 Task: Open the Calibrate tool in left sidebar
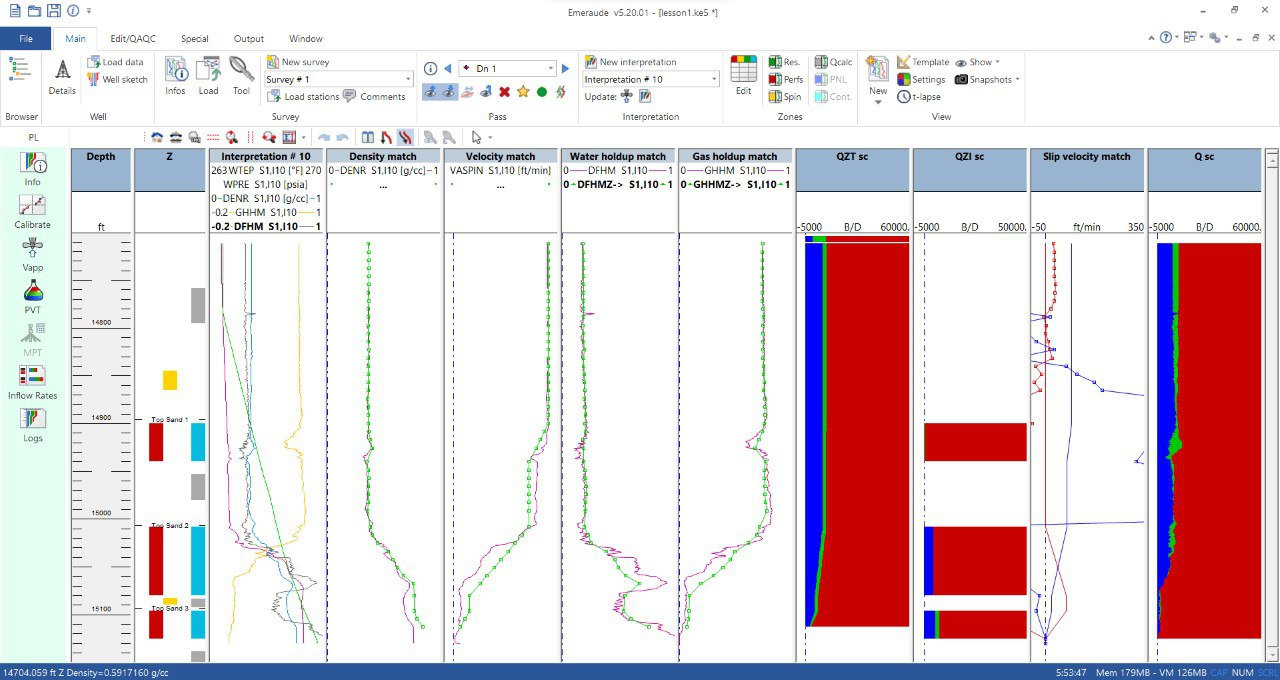tap(33, 211)
